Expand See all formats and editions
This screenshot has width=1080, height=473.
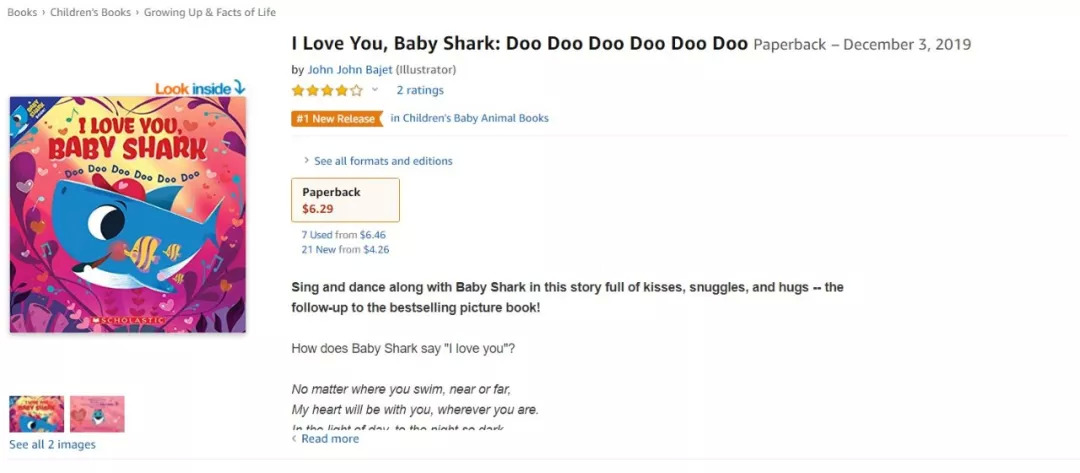click(382, 161)
